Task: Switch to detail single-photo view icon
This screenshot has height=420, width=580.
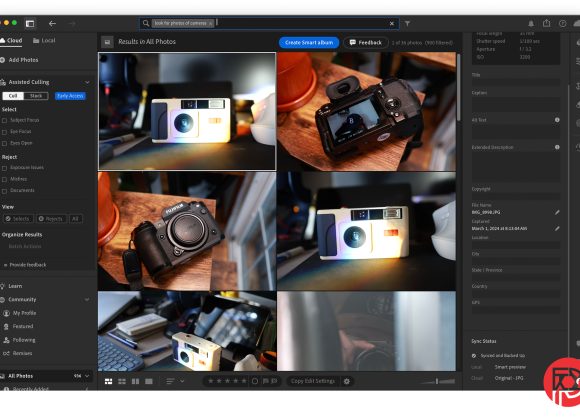Action: 149,381
